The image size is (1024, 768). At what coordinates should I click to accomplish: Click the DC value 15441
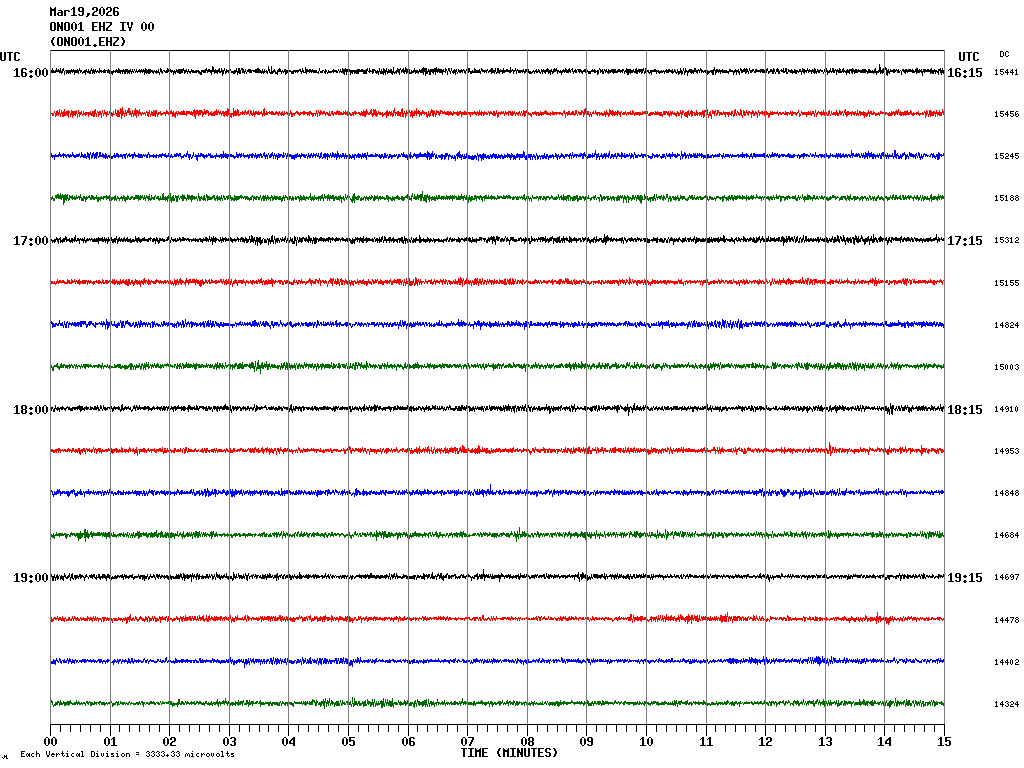coord(1006,73)
